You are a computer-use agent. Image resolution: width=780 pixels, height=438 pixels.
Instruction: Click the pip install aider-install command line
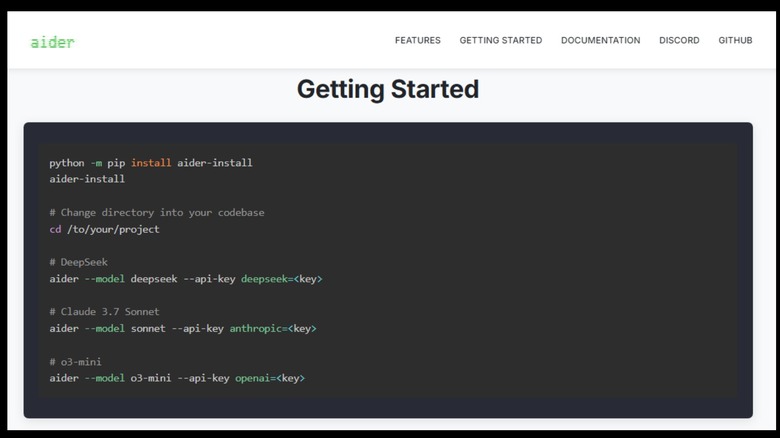click(150, 163)
